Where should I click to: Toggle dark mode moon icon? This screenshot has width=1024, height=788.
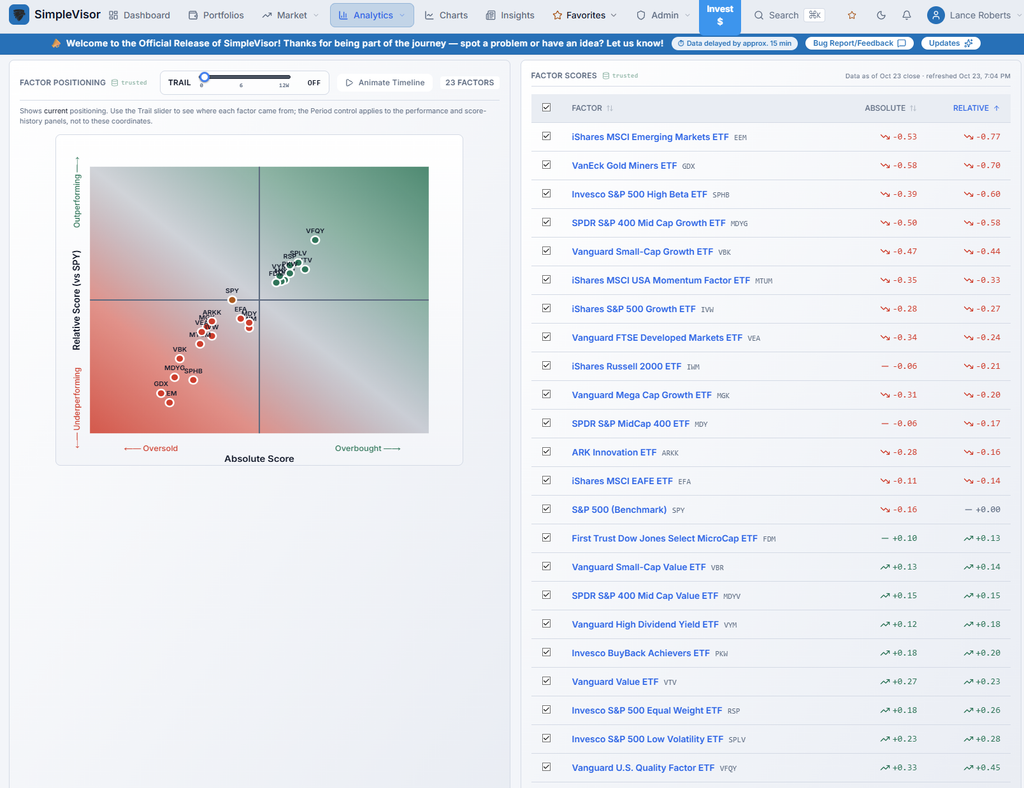coord(881,15)
